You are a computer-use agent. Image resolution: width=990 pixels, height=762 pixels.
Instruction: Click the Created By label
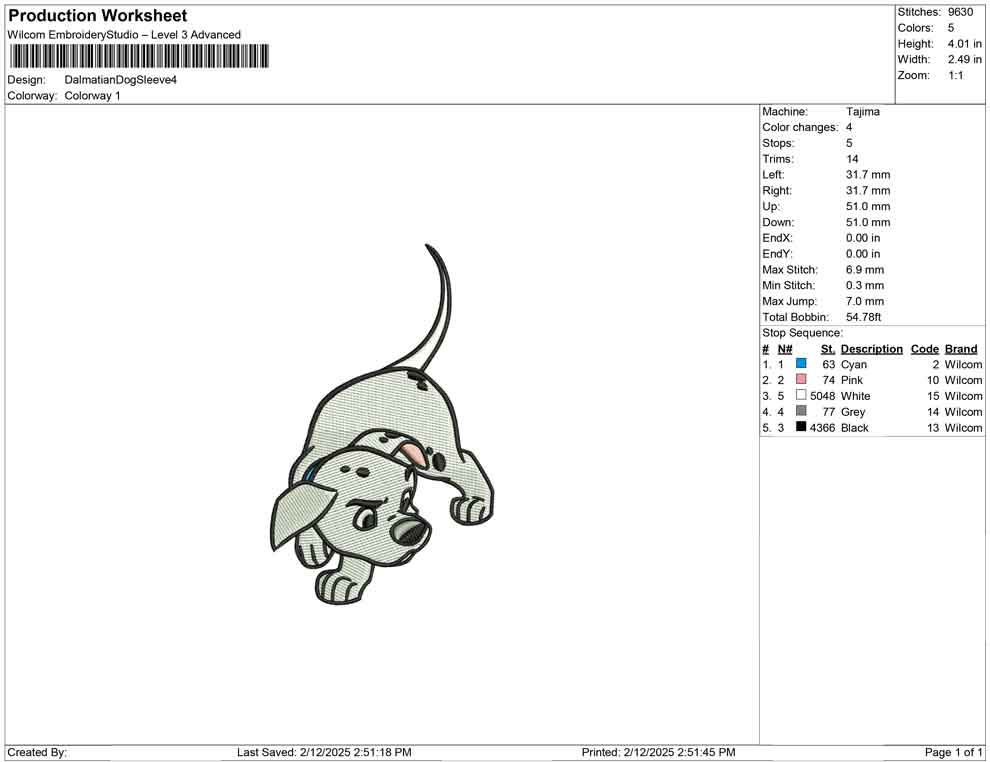tap(37, 752)
